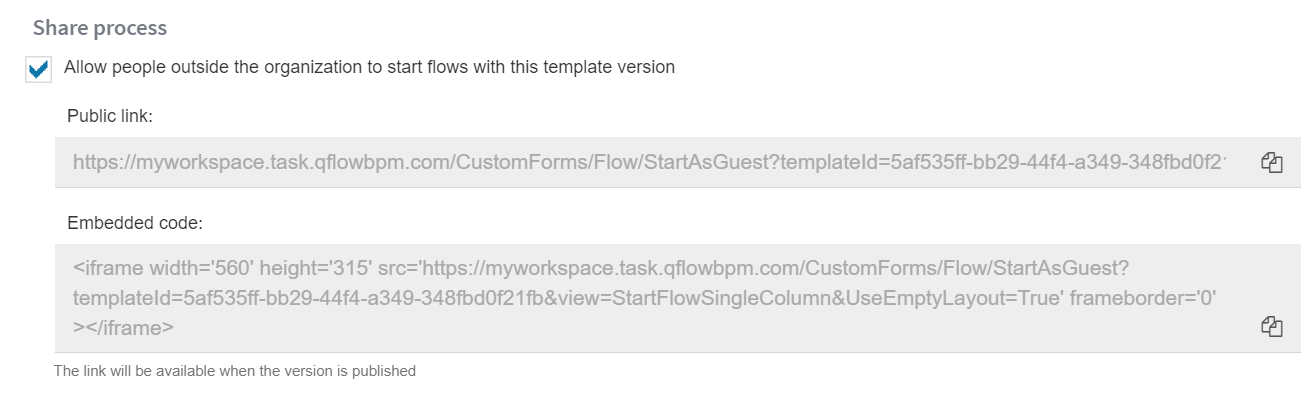Screen dimensions: 1316x401
Task: Select the Embedded code text area
Action: click(677, 298)
